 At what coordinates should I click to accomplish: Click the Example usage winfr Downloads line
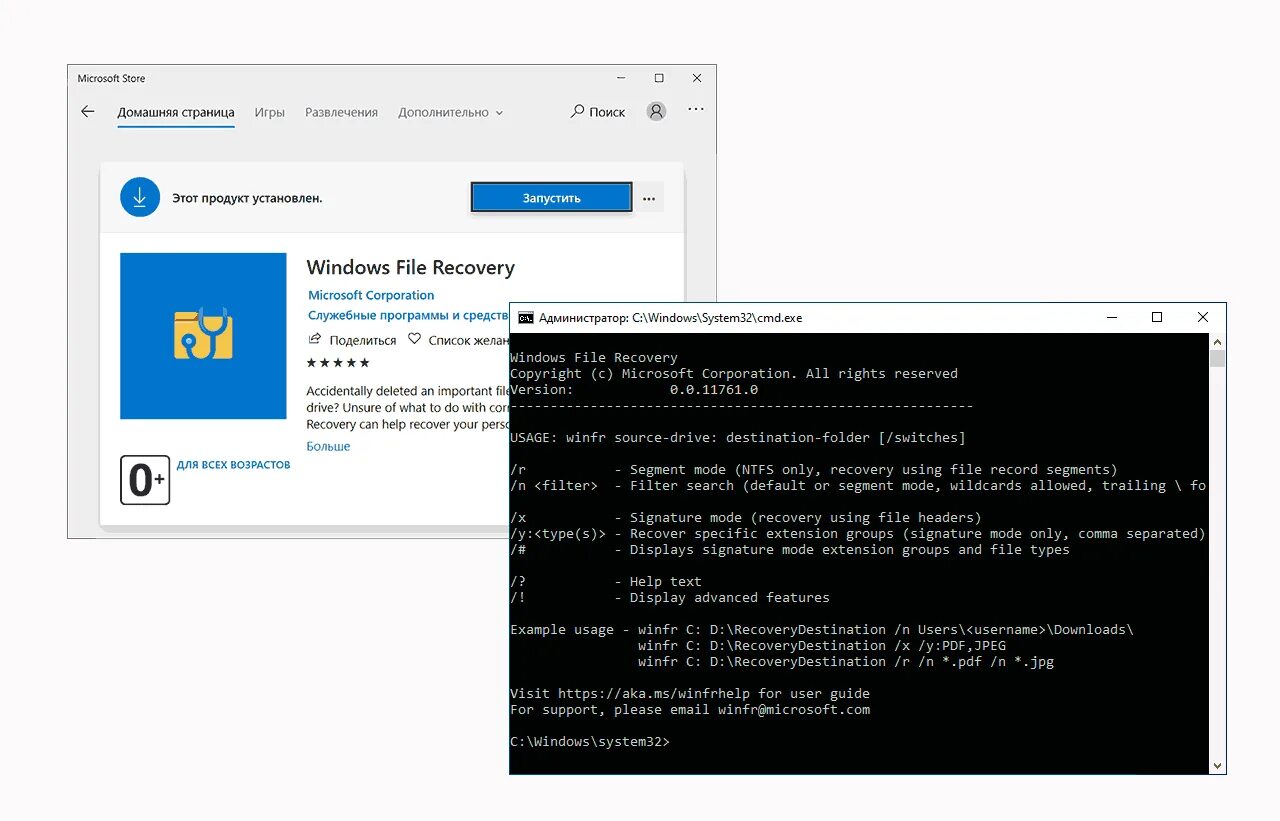click(x=822, y=630)
